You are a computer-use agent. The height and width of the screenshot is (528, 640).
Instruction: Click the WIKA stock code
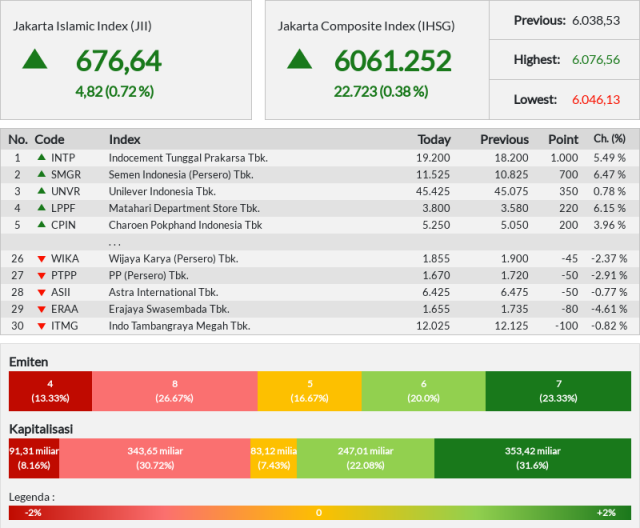pyautogui.click(x=65, y=258)
